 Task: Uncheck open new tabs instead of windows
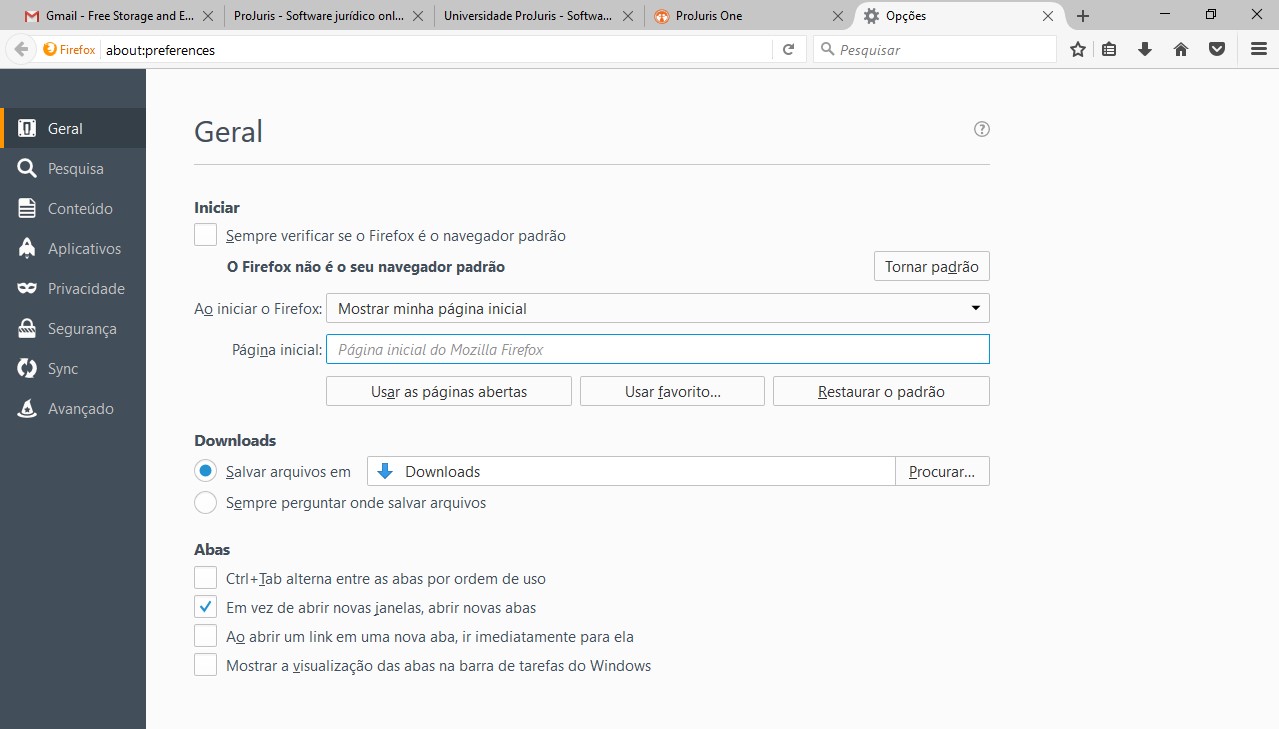206,607
